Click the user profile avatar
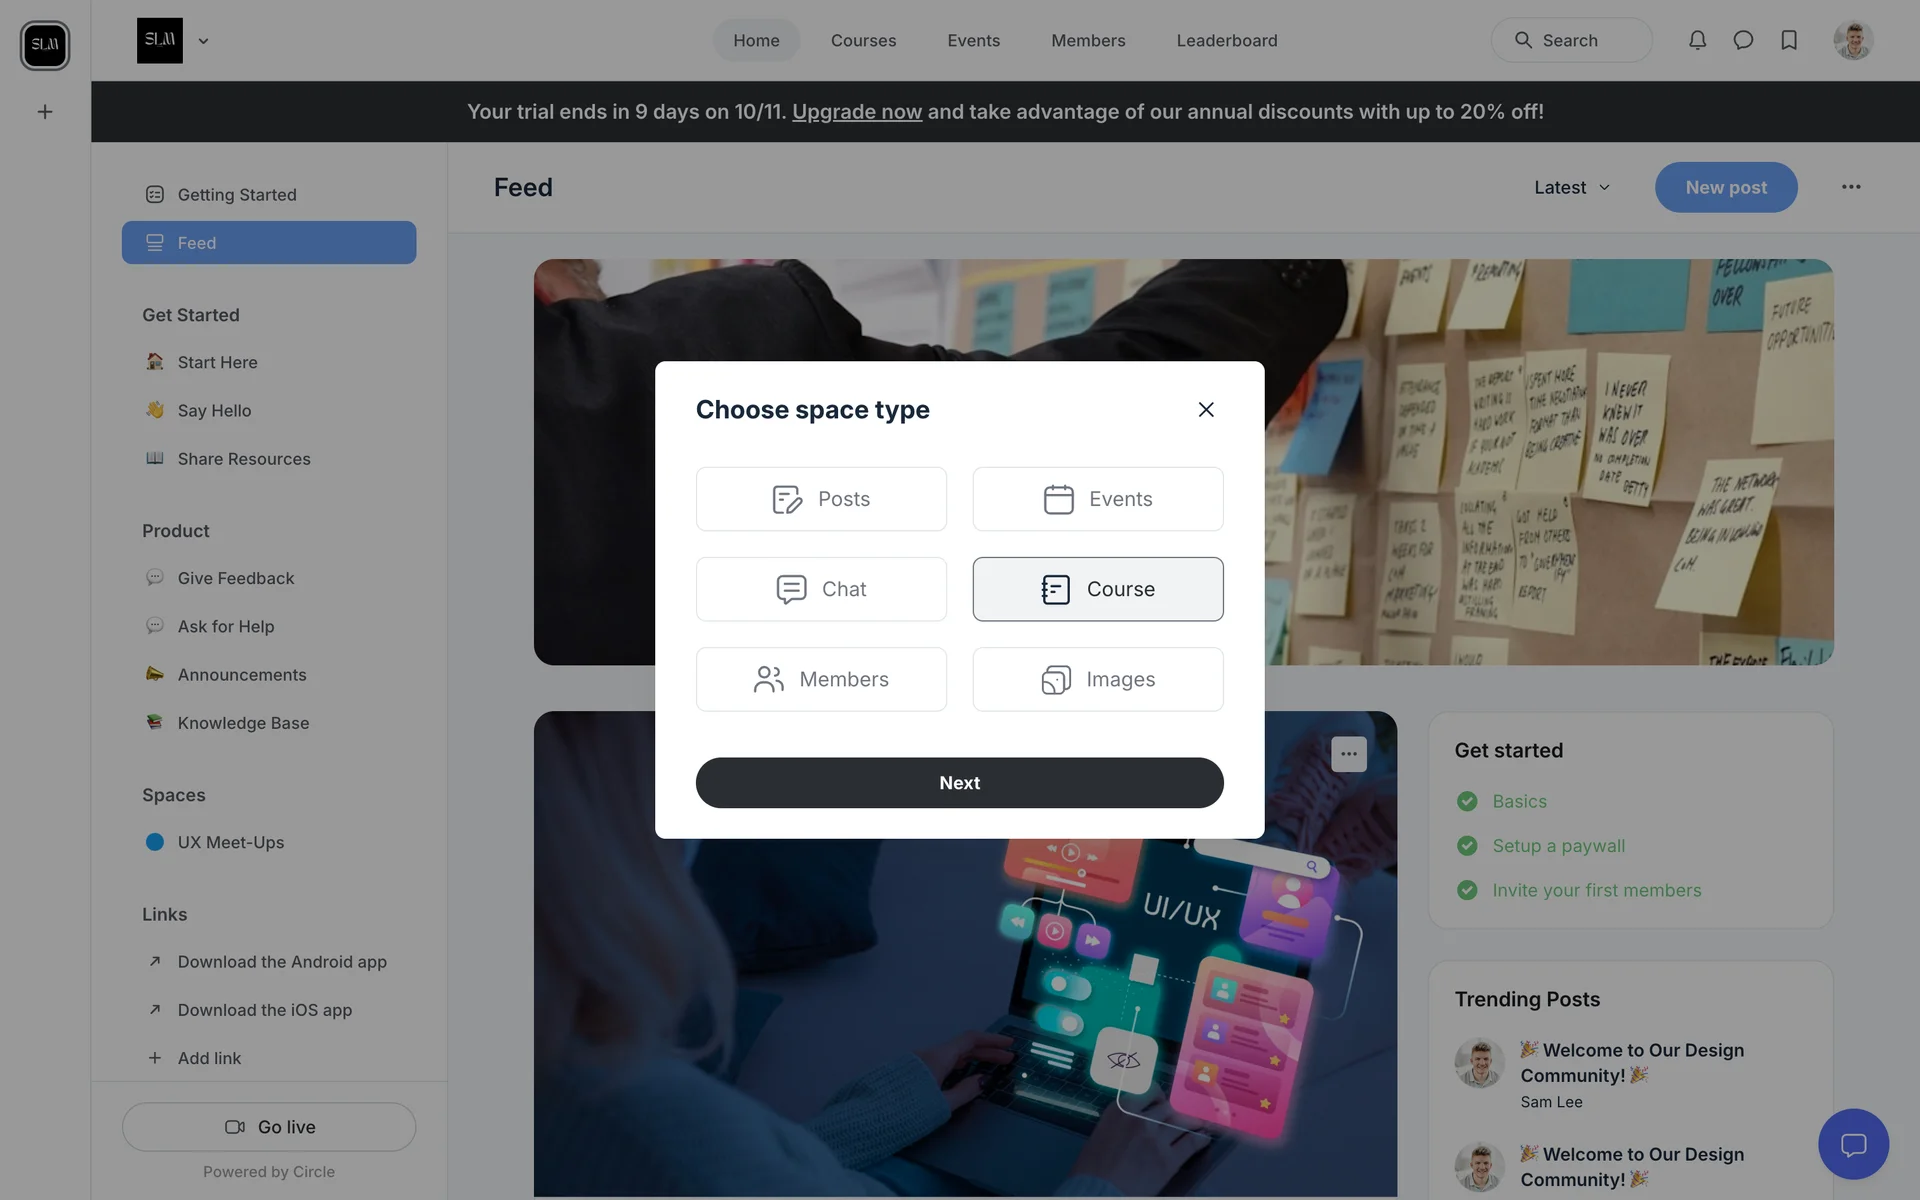Screen dimensions: 1920x1200 coord(1853,40)
